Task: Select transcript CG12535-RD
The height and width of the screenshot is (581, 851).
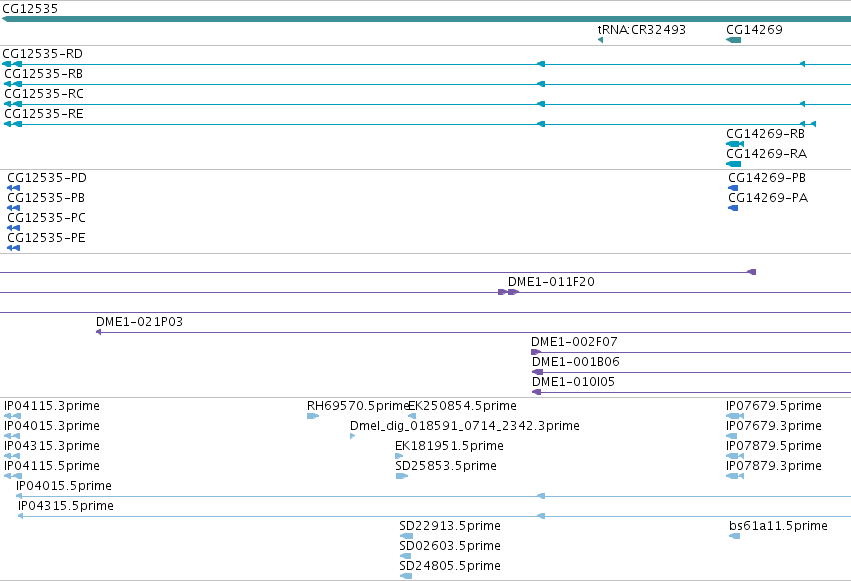Action: 42,54
